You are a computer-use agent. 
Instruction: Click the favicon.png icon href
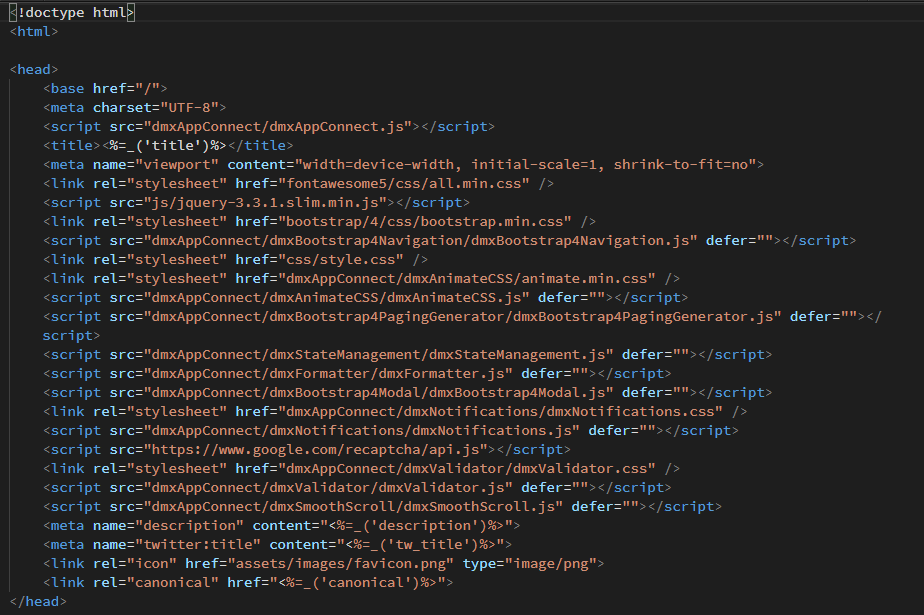pos(341,564)
